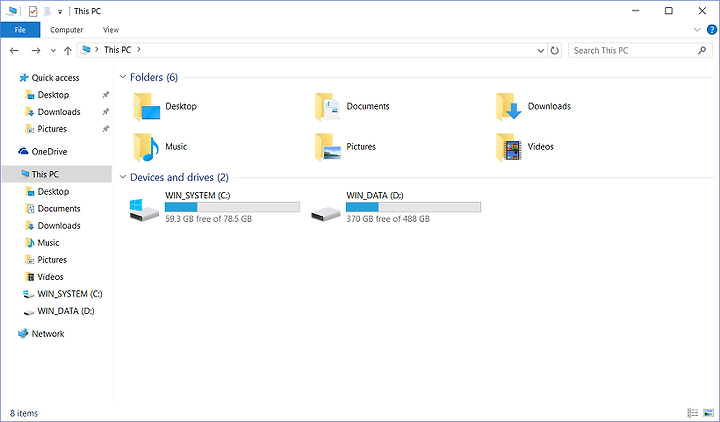Open the View ribbon tab
Viewport: 720px width, 422px height.
point(111,30)
